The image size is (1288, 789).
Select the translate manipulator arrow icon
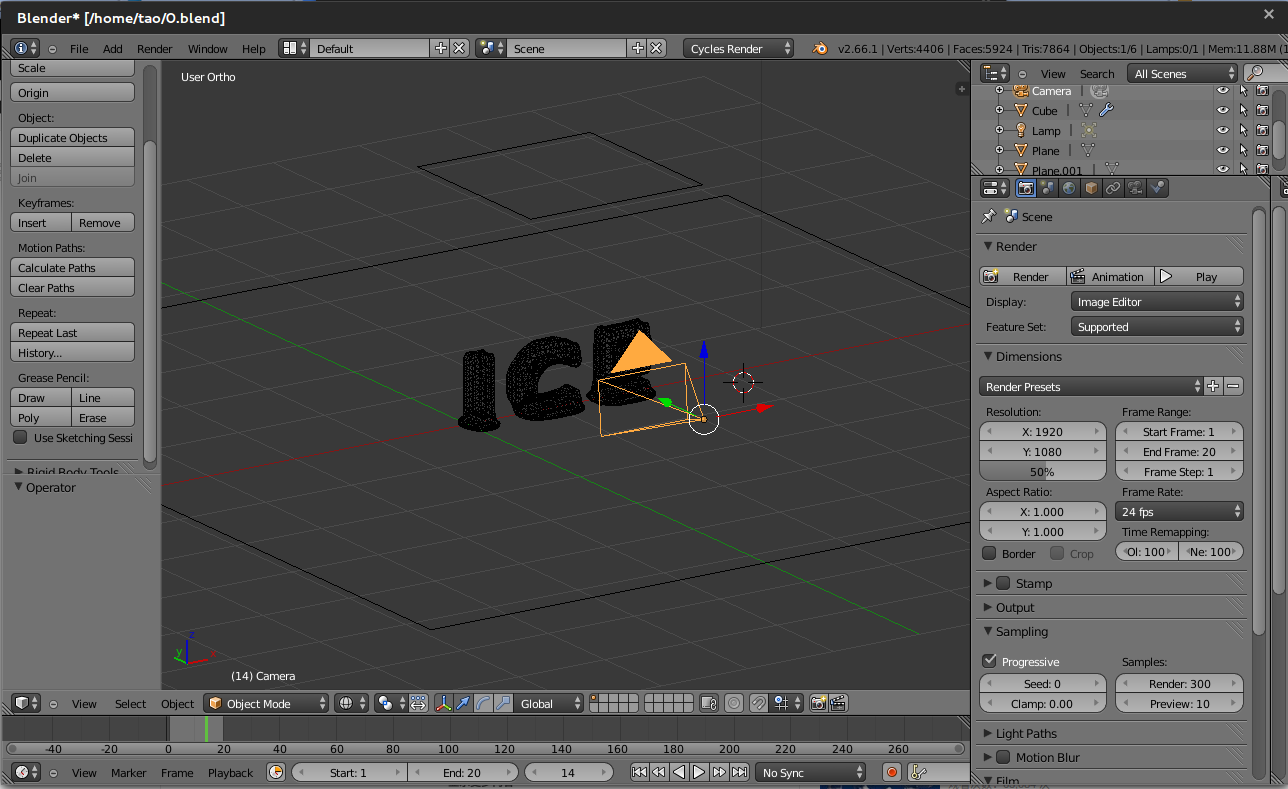pos(463,703)
